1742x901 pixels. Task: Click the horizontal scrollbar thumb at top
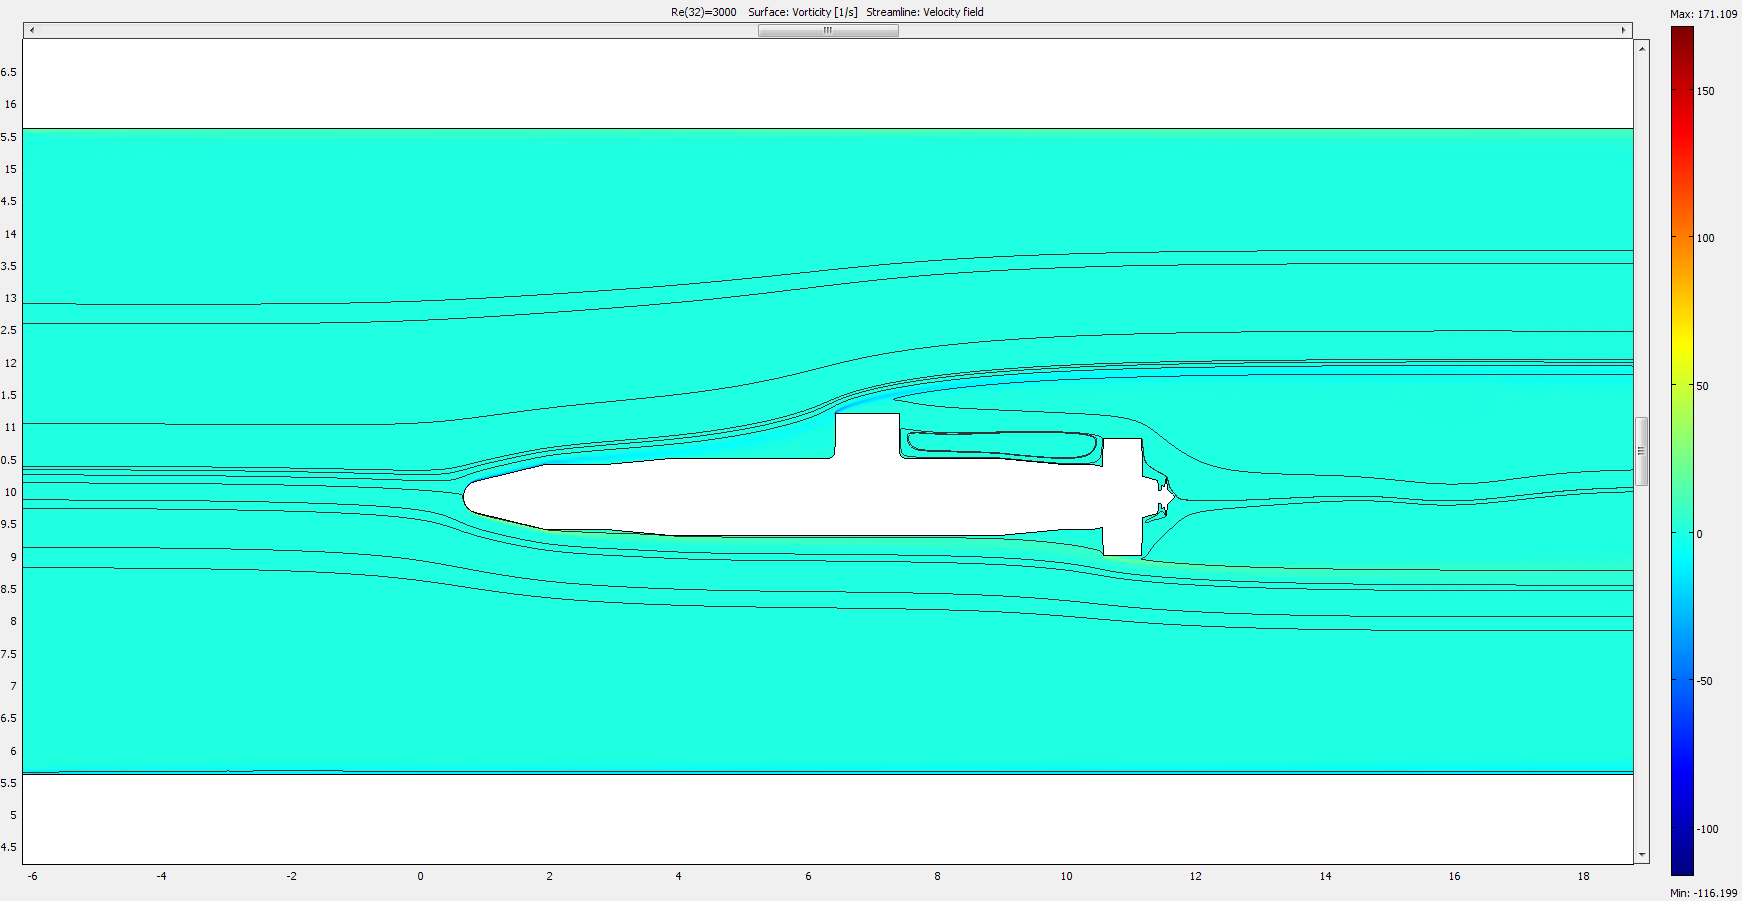828,30
